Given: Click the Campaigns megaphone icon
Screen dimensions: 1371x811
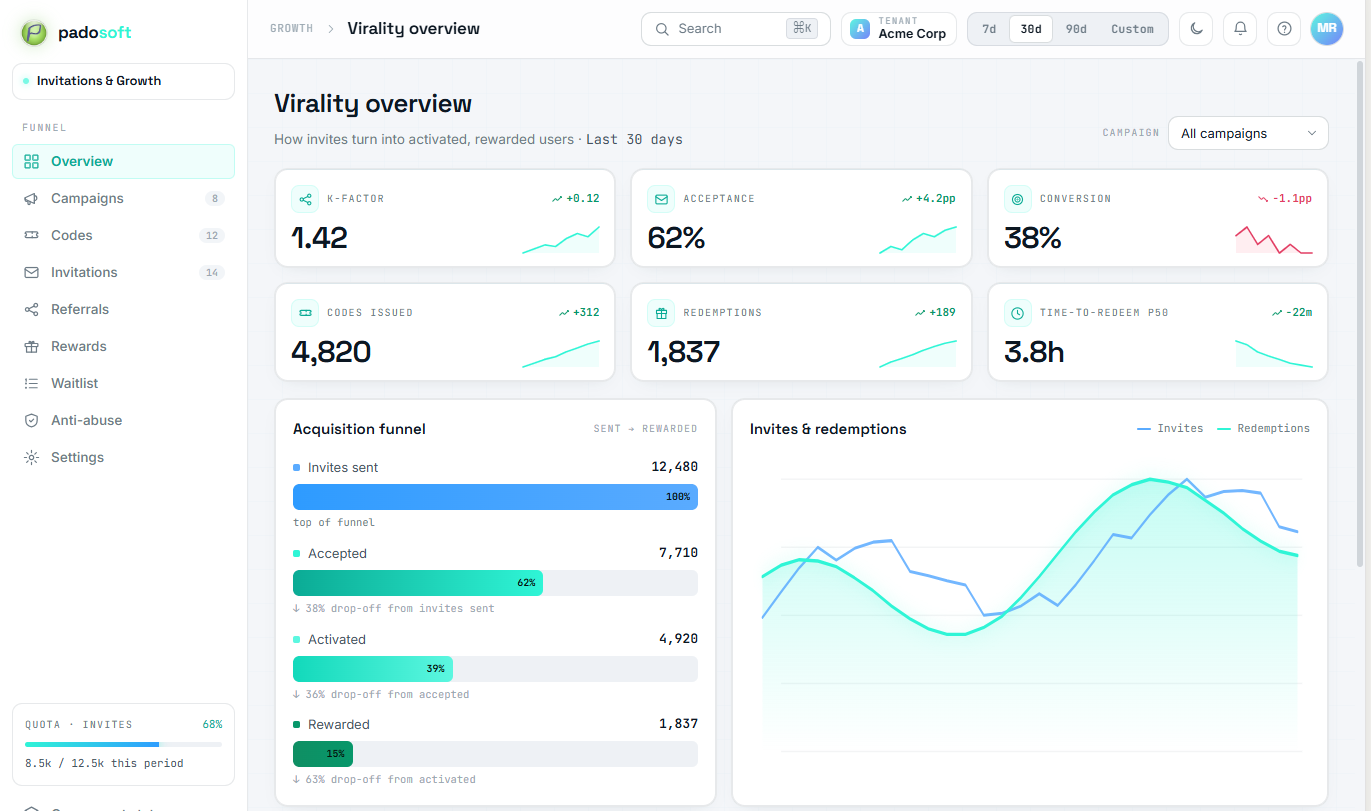Looking at the screenshot, I should pos(31,198).
